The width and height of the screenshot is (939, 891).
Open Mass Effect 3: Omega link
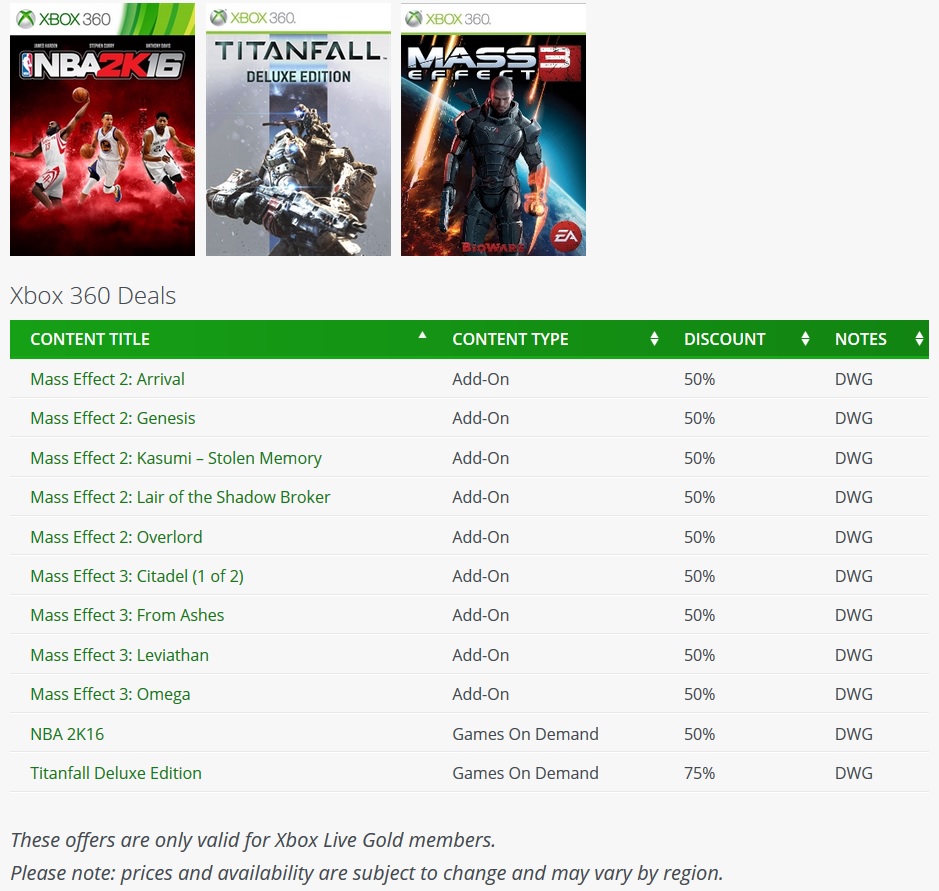110,694
